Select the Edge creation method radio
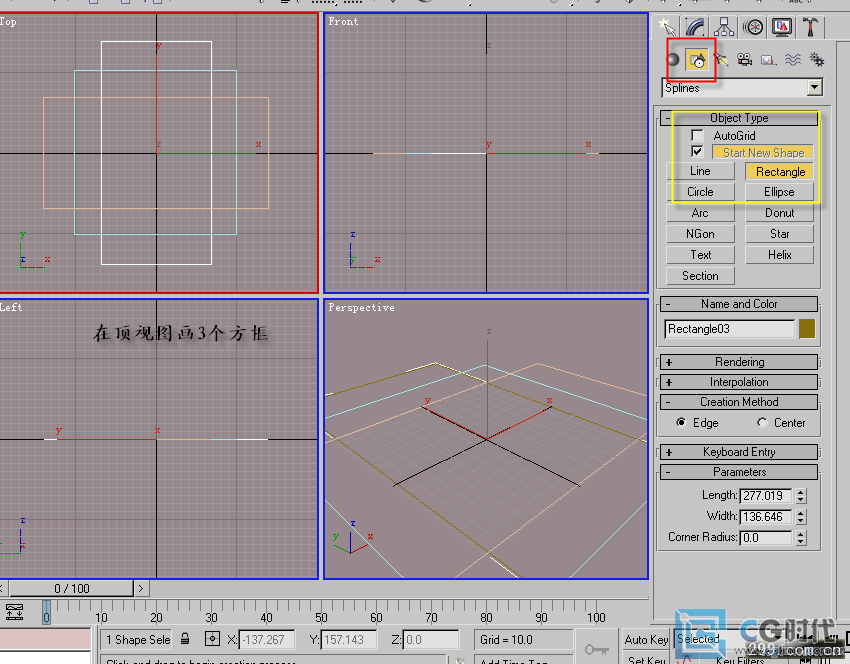Image resolution: width=850 pixels, height=664 pixels. pyautogui.click(x=681, y=422)
